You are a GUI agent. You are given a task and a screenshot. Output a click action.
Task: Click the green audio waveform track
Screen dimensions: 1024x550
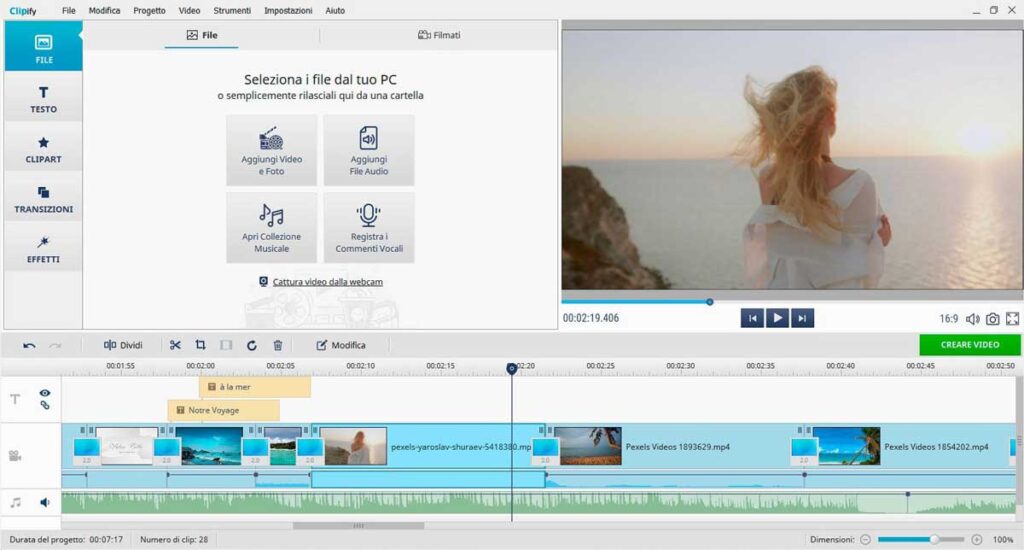pos(538,503)
